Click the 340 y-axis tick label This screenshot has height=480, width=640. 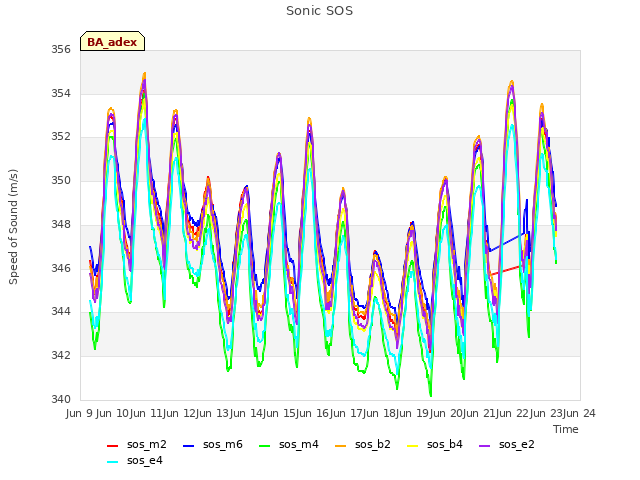[61, 399]
